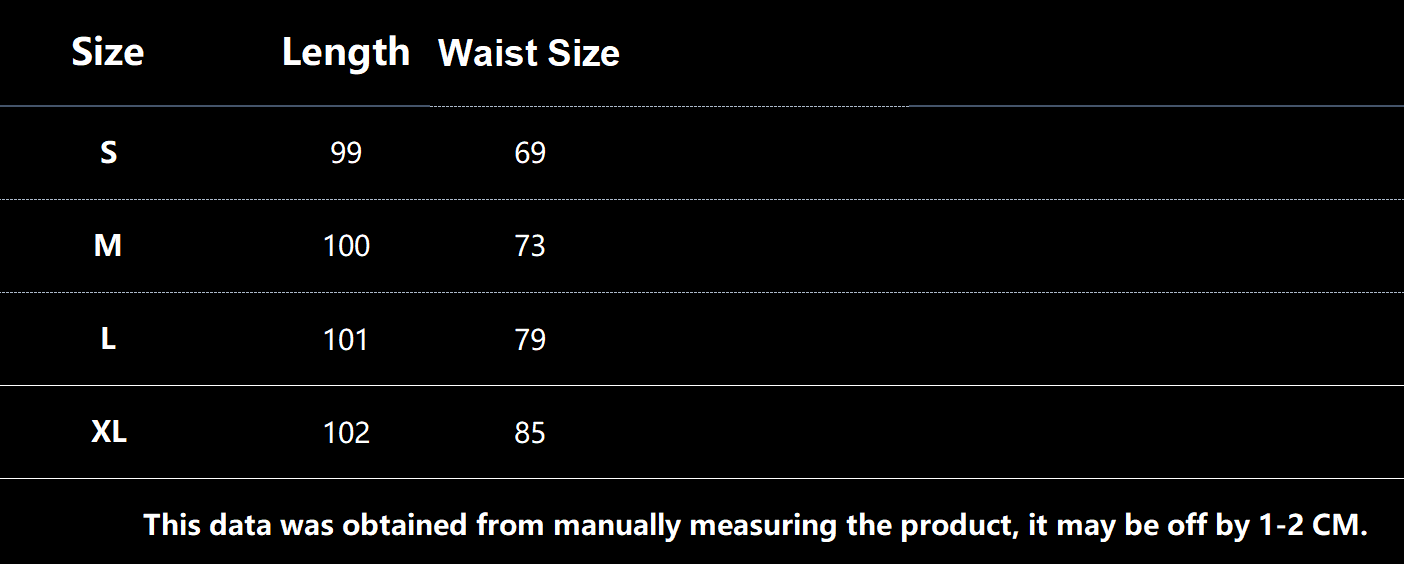Select the M size row label
This screenshot has width=1404, height=564.
click(108, 246)
